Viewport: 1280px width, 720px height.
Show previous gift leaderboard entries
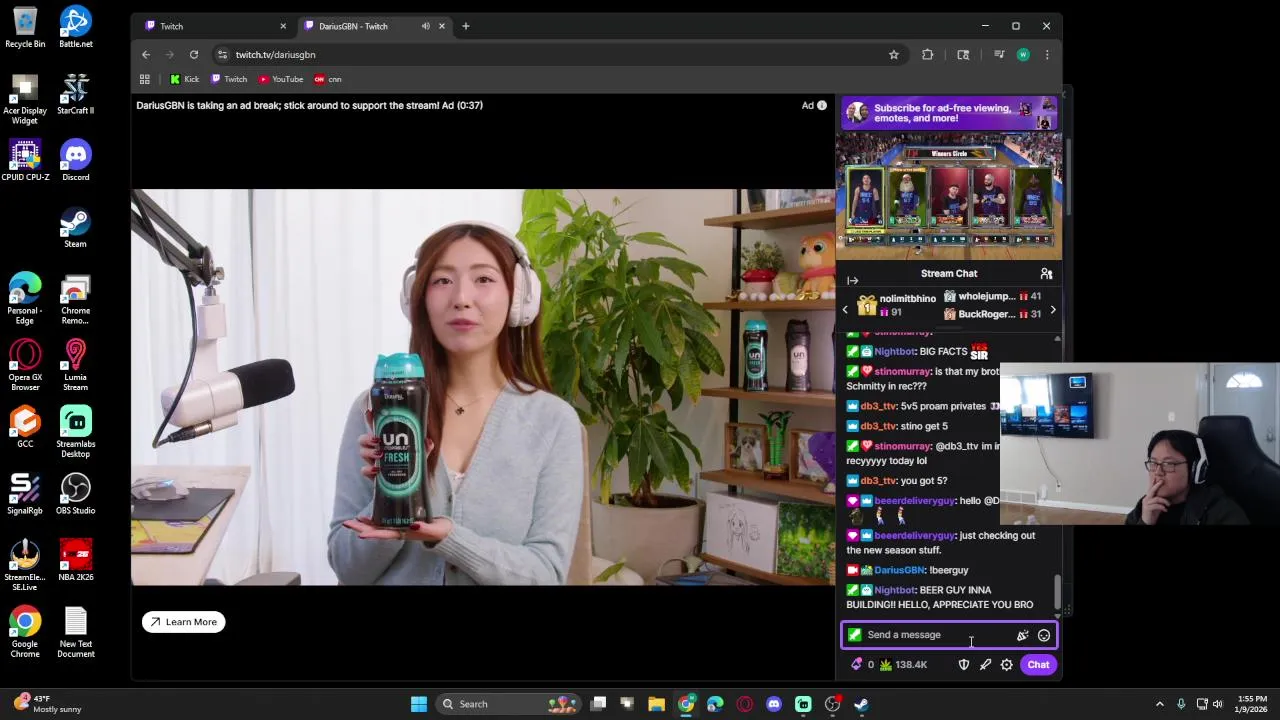[845, 310]
